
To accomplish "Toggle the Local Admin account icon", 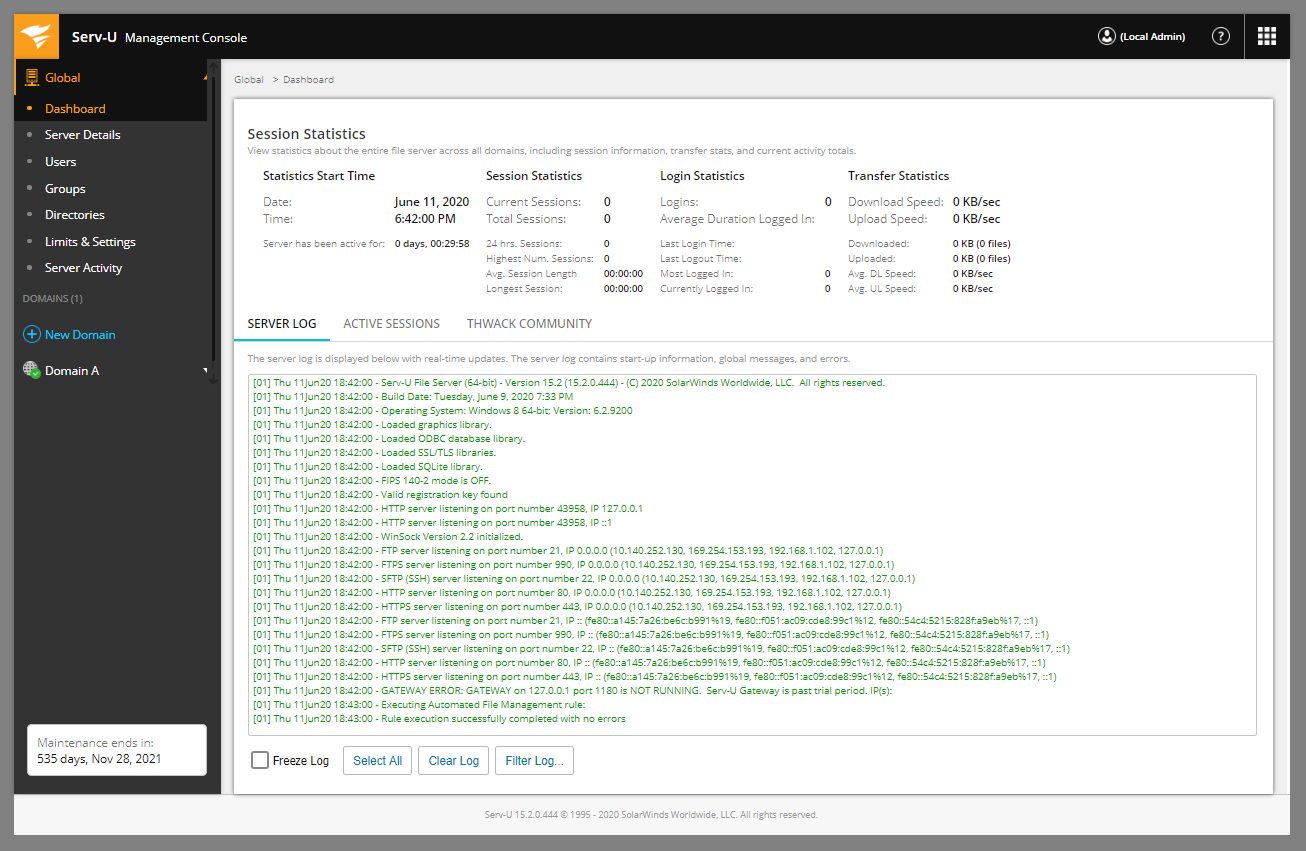I will 1106,35.
